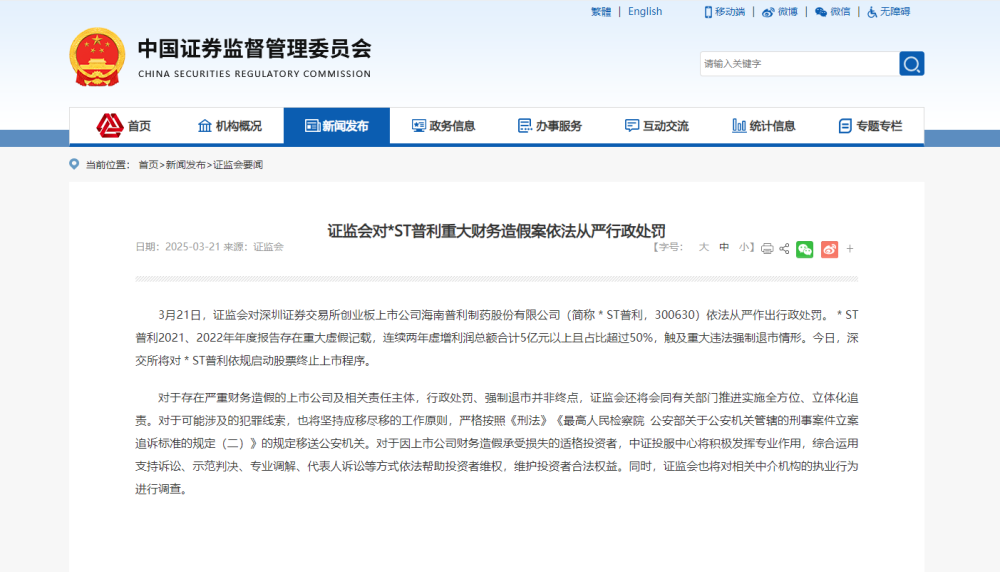This screenshot has height=572, width=1000.
Task: Share article via green WeChat icon
Action: point(805,249)
